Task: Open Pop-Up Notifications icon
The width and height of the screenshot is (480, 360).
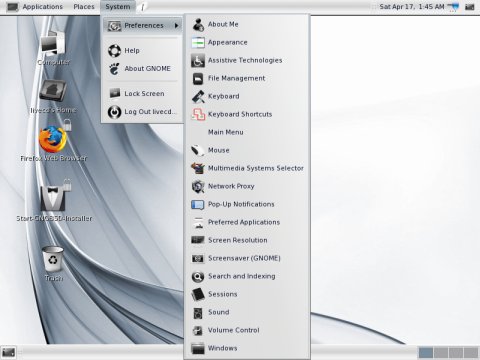Action: 198,204
